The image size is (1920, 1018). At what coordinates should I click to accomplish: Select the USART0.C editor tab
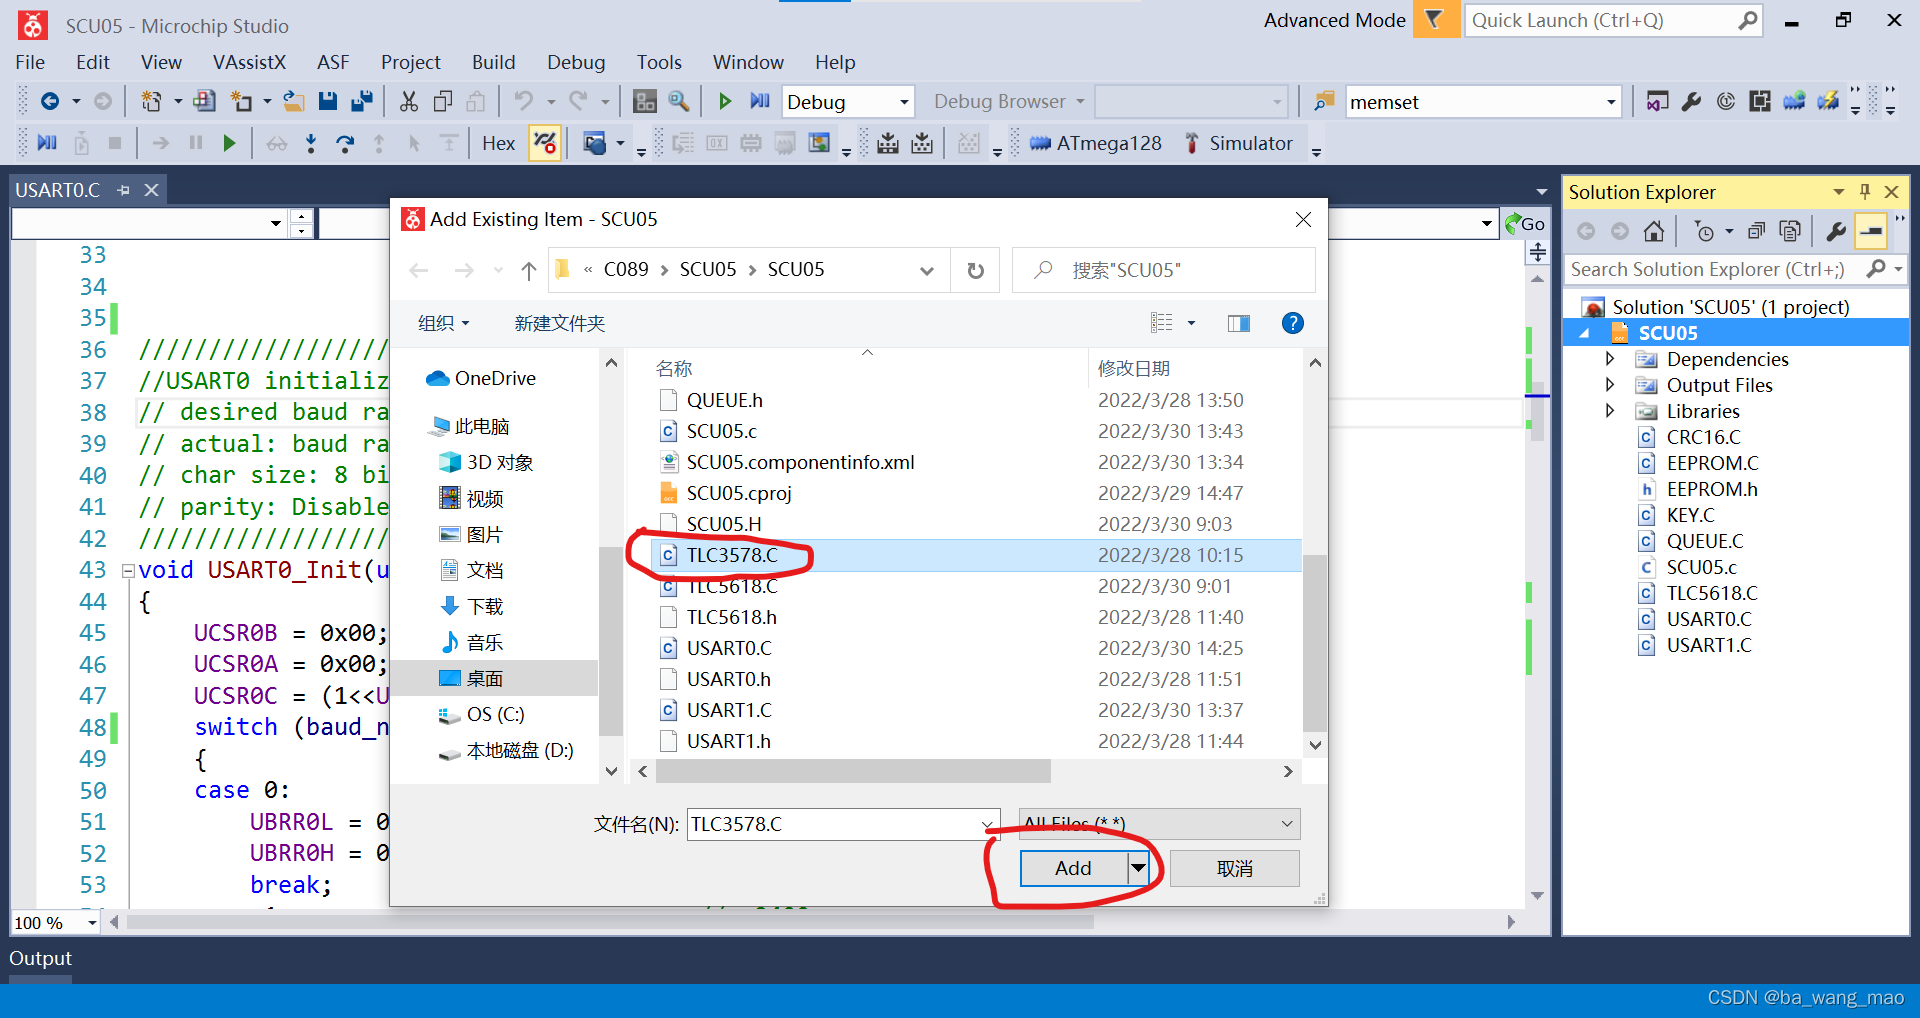pyautogui.click(x=57, y=190)
